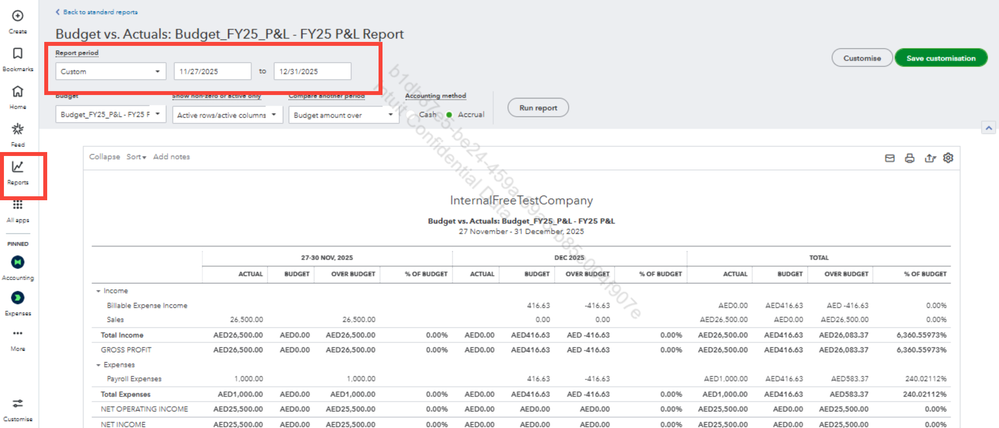
Task: Open pinned Expenses app
Action: point(18,297)
